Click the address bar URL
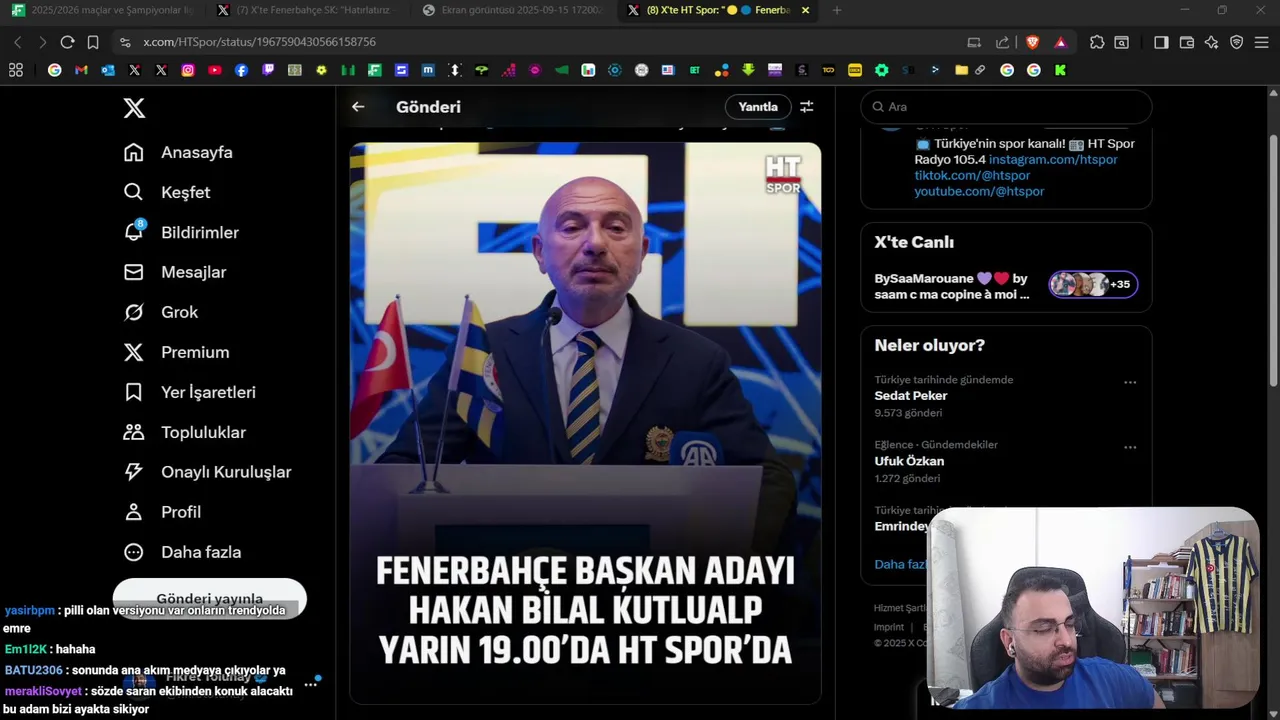Screen dimensions: 1280x720 coord(259,42)
